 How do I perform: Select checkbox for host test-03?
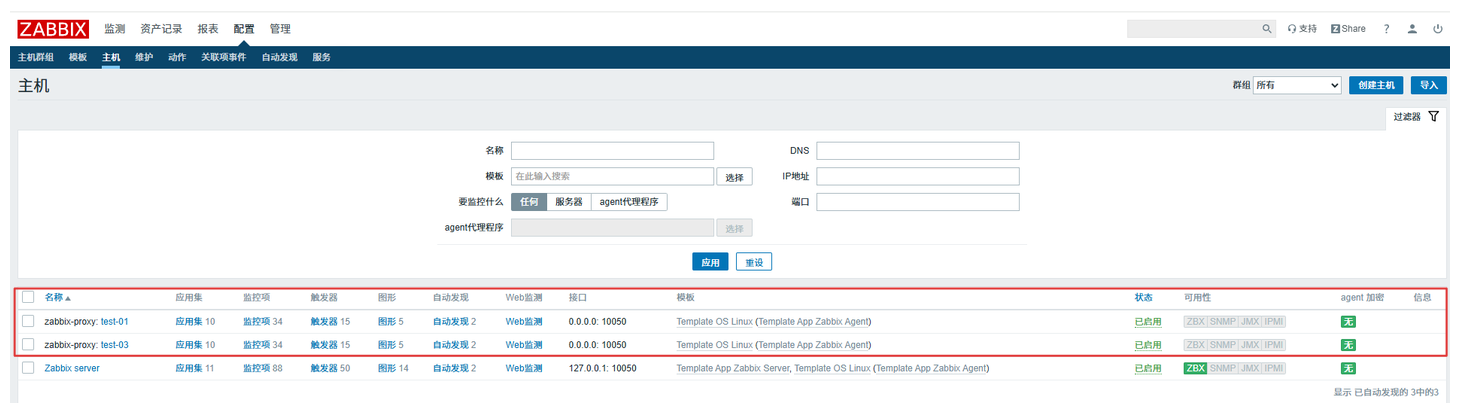[x=28, y=345]
